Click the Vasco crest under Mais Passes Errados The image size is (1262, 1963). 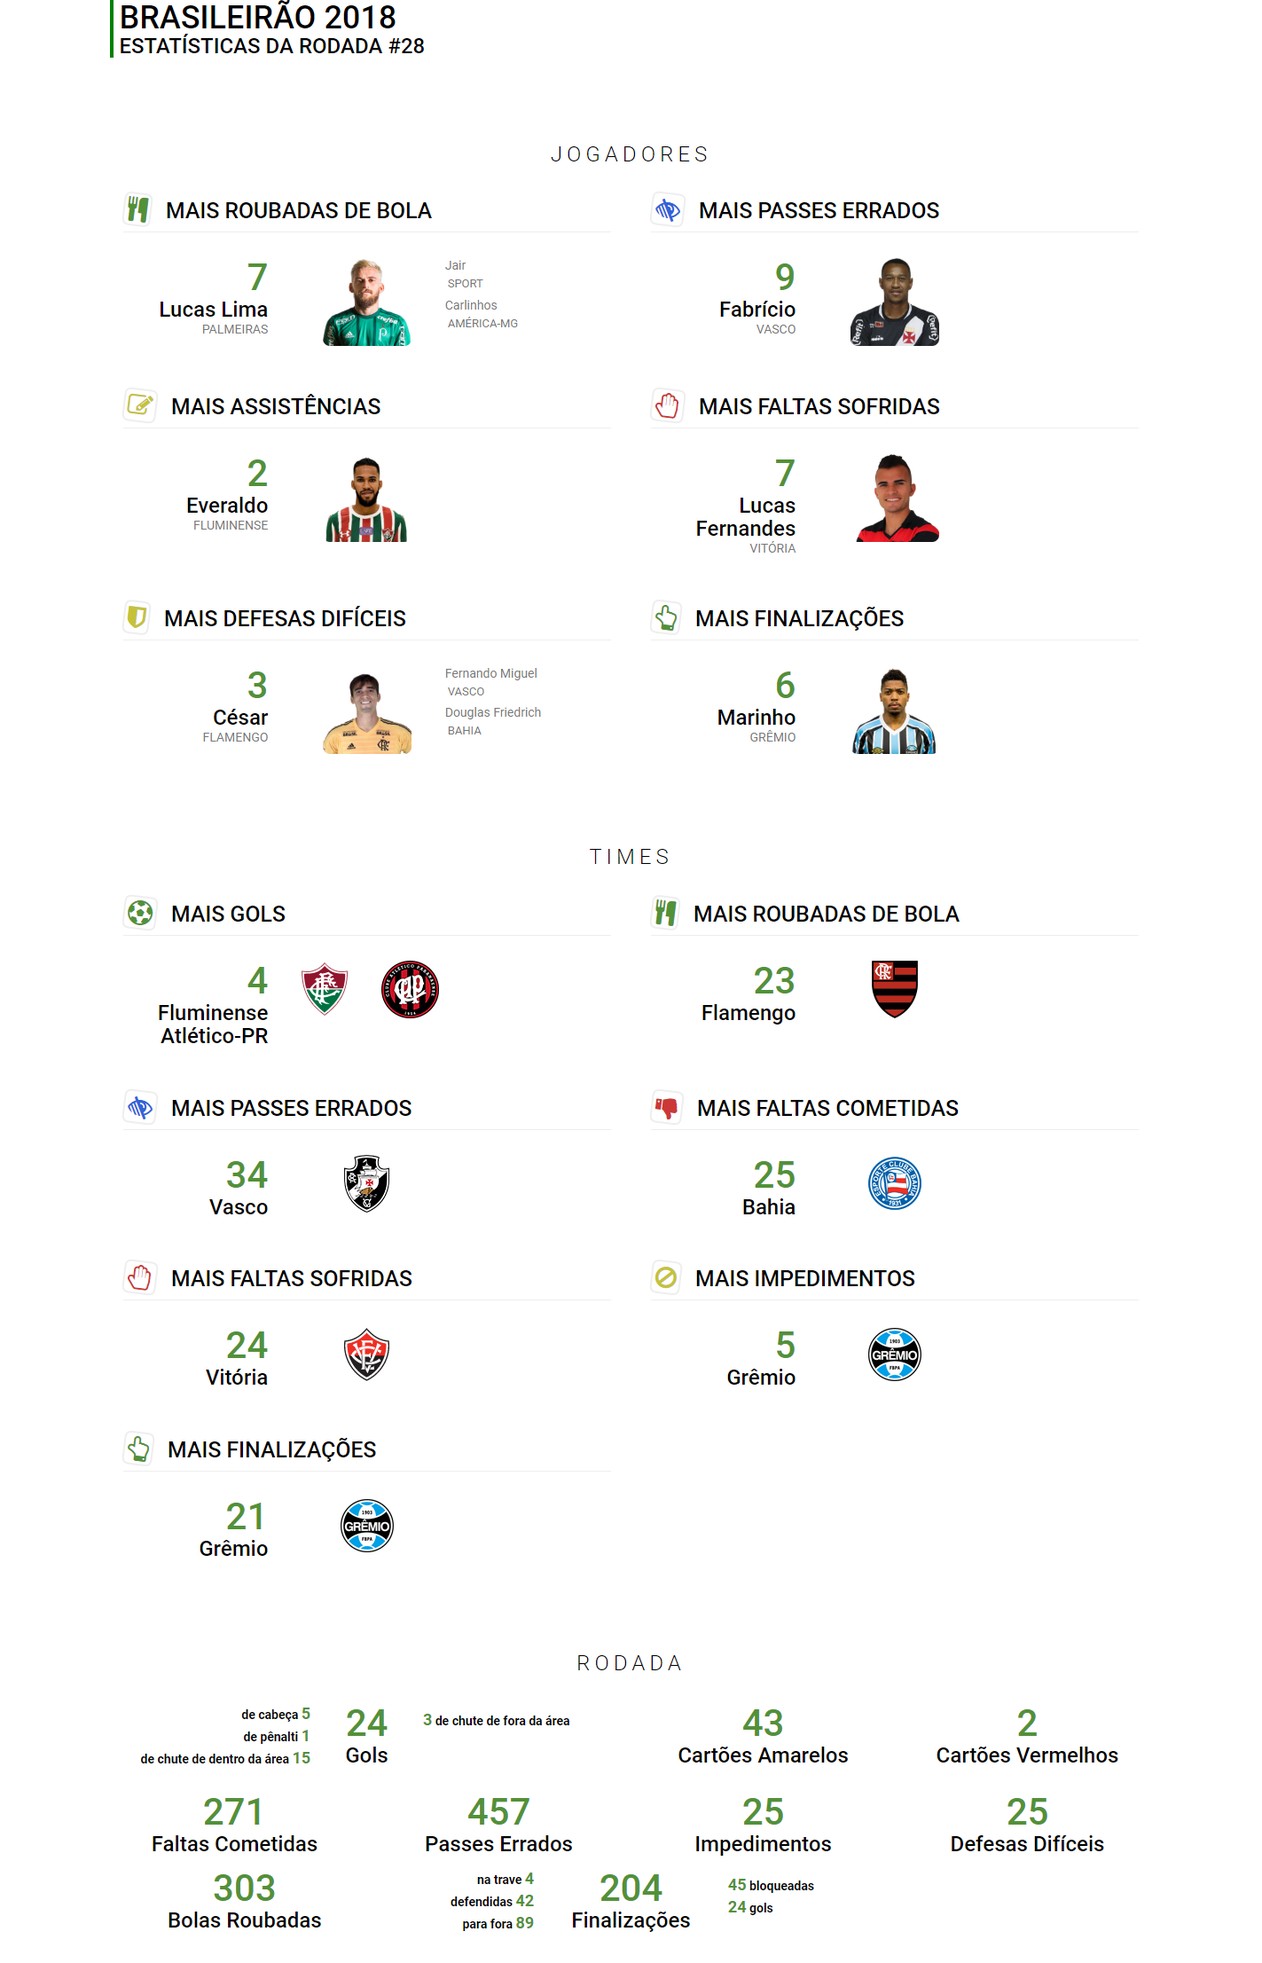(x=367, y=1184)
